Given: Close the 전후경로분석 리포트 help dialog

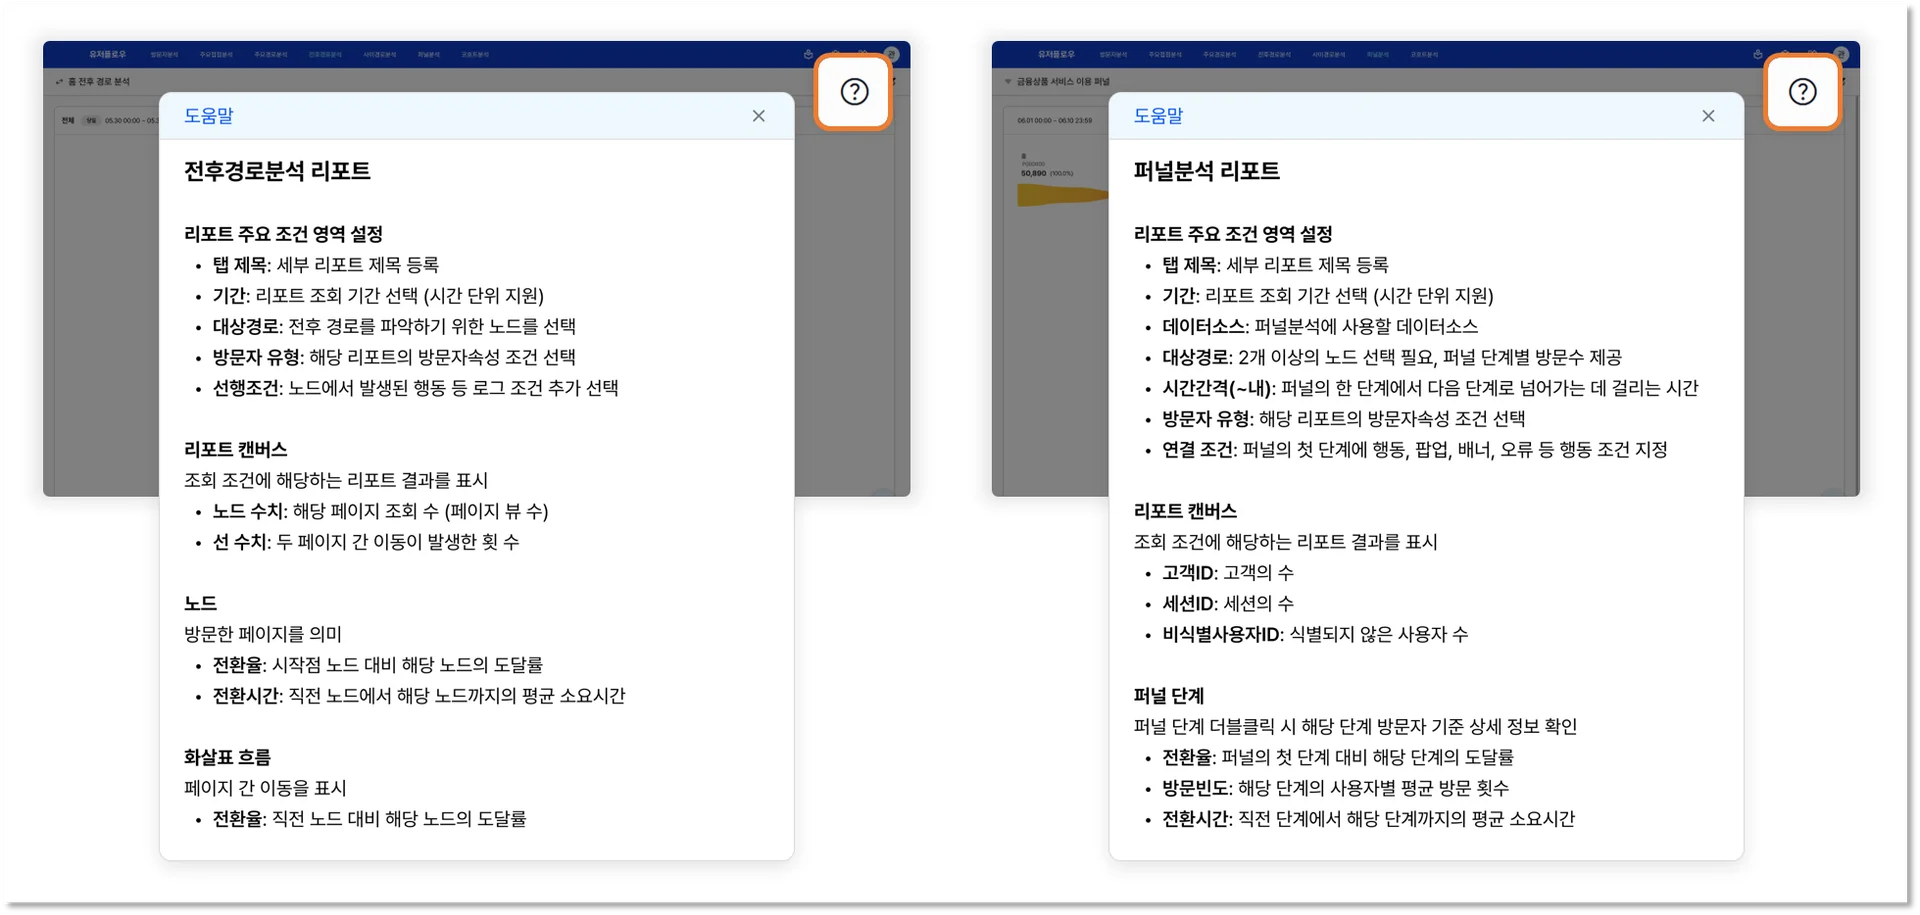Looking at the screenshot, I should point(759,116).
